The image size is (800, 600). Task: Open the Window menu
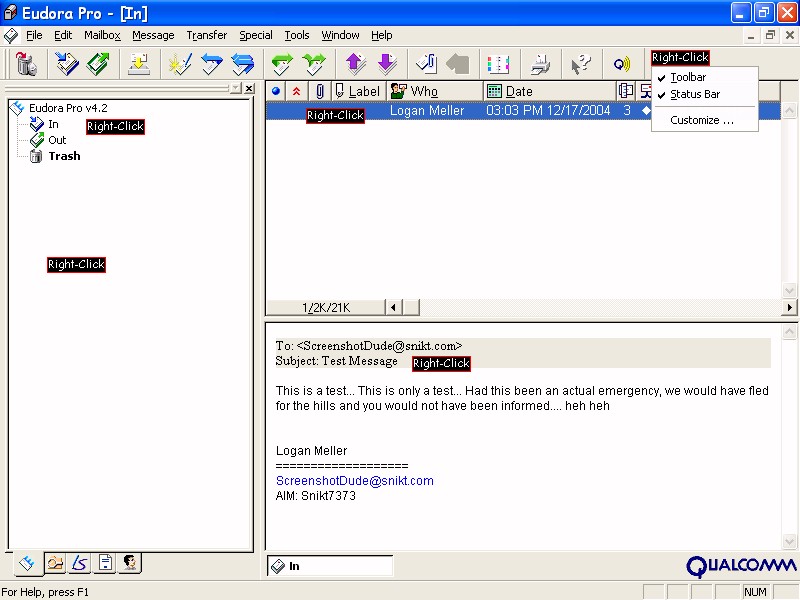click(x=340, y=35)
